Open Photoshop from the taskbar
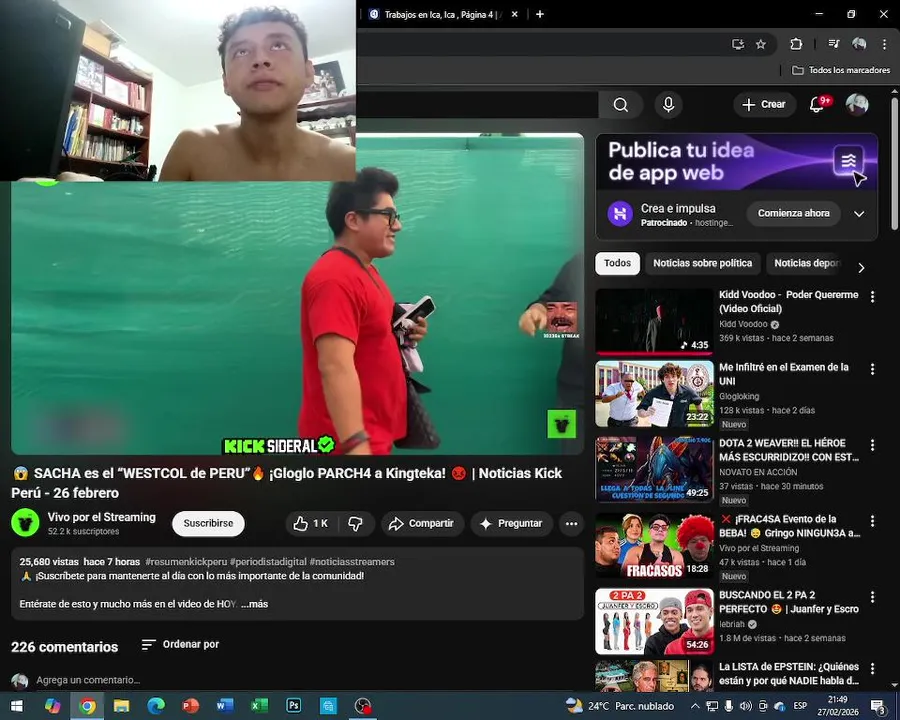This screenshot has height=720, width=900. pyautogui.click(x=294, y=705)
